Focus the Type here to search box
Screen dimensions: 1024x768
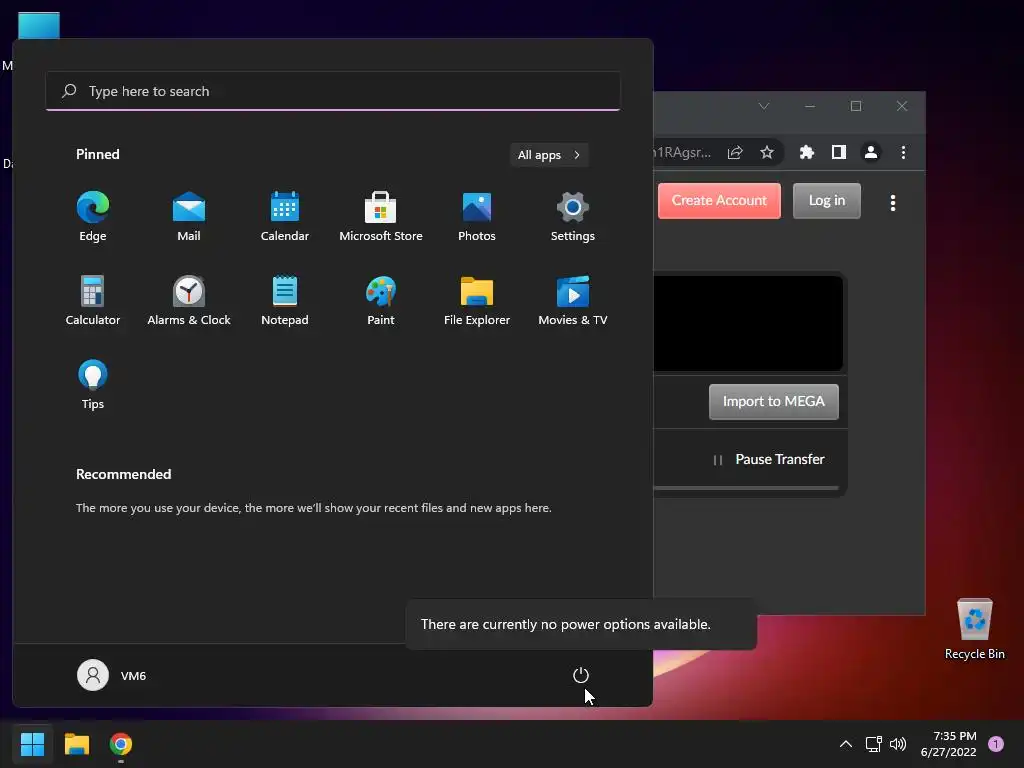click(x=333, y=91)
